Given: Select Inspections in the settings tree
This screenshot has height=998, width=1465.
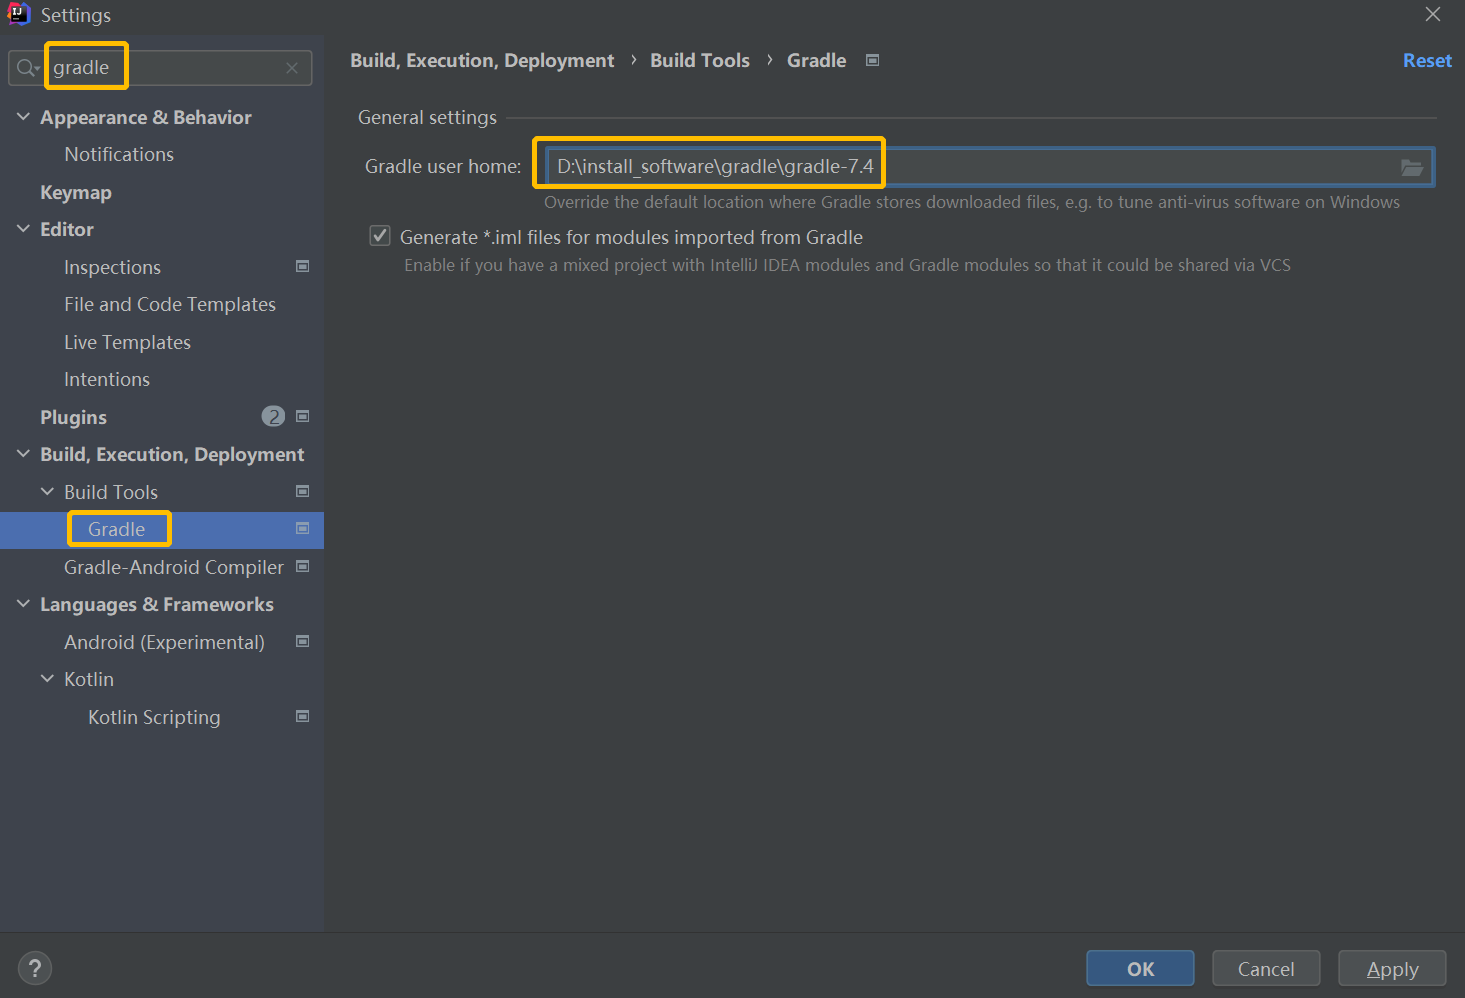Looking at the screenshot, I should coord(112,267).
